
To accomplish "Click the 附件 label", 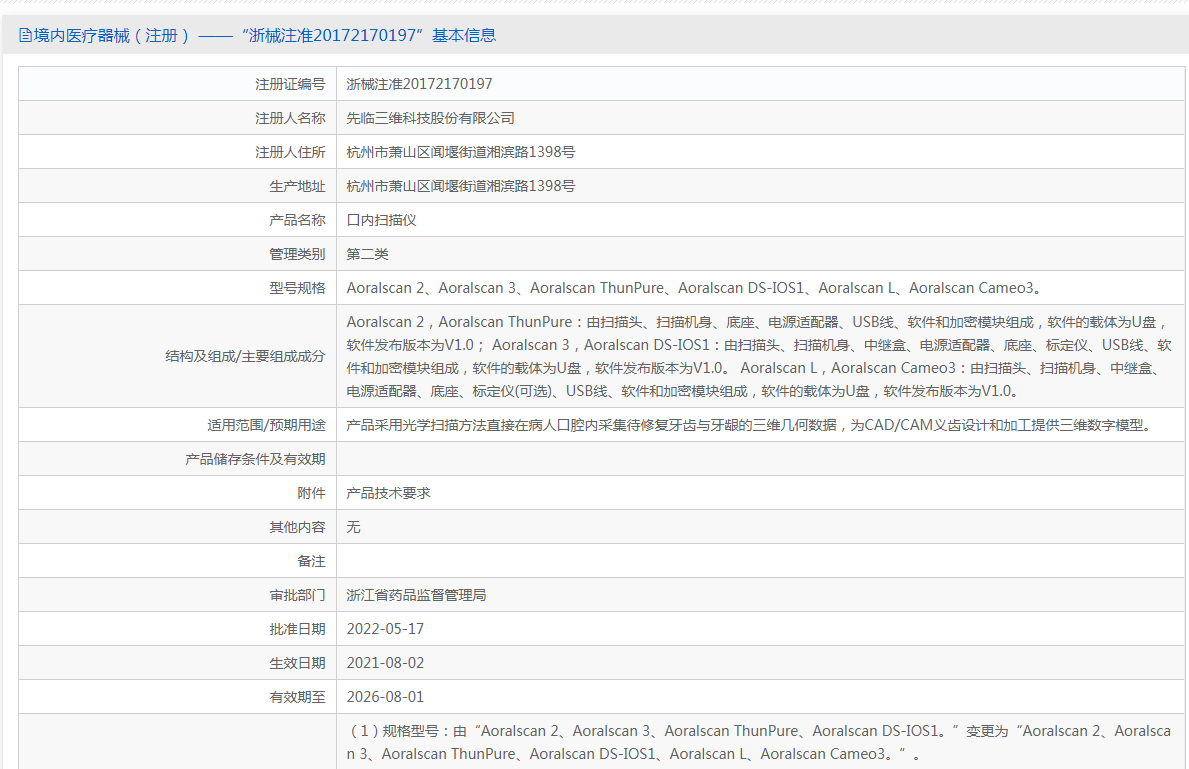I will tap(312, 494).
